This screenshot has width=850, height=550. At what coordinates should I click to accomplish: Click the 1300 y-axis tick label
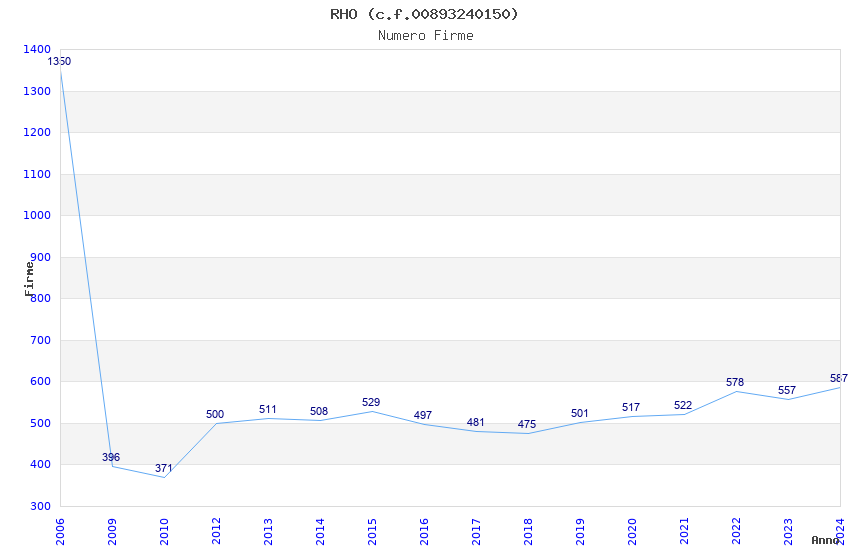(37, 91)
